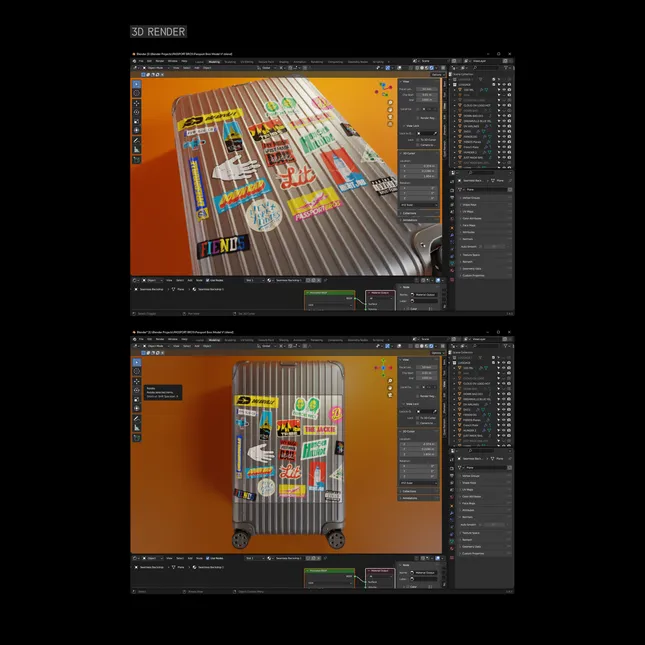Toggle camera view gizmo in upper window
The width and height of the screenshot is (645, 645).
(x=390, y=117)
